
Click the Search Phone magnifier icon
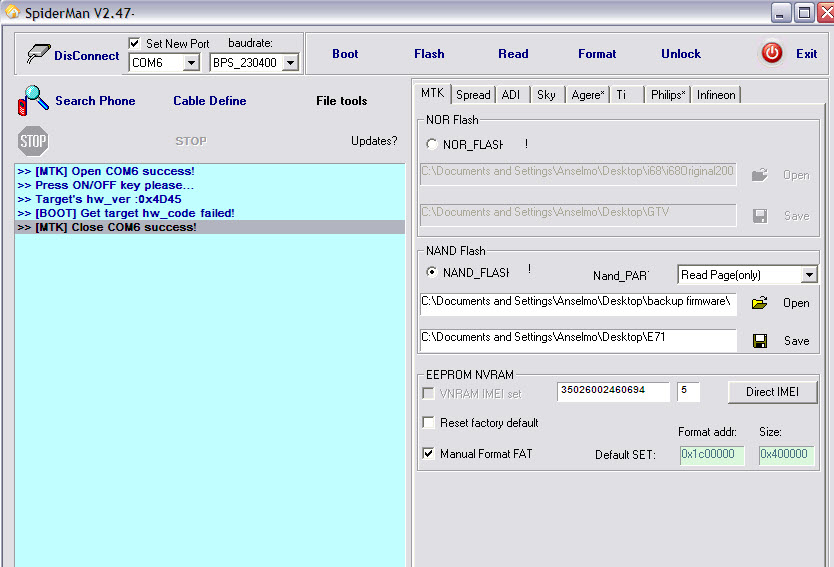coord(32,100)
